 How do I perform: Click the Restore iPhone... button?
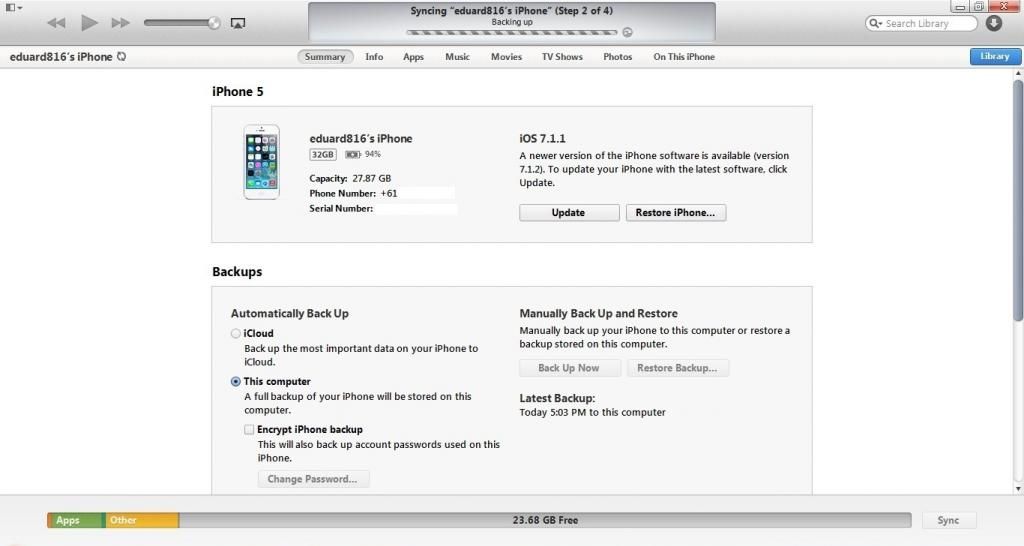tap(675, 213)
